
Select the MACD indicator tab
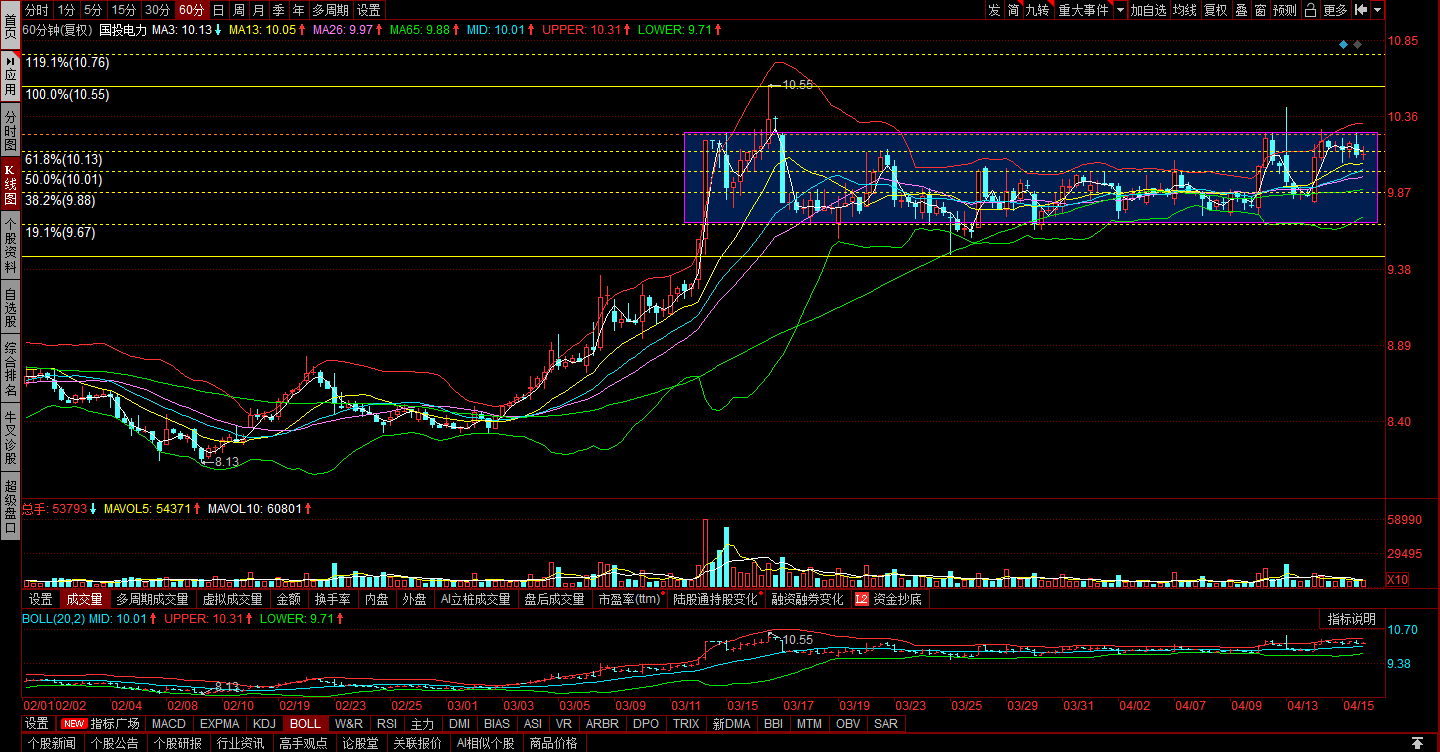[x=169, y=723]
